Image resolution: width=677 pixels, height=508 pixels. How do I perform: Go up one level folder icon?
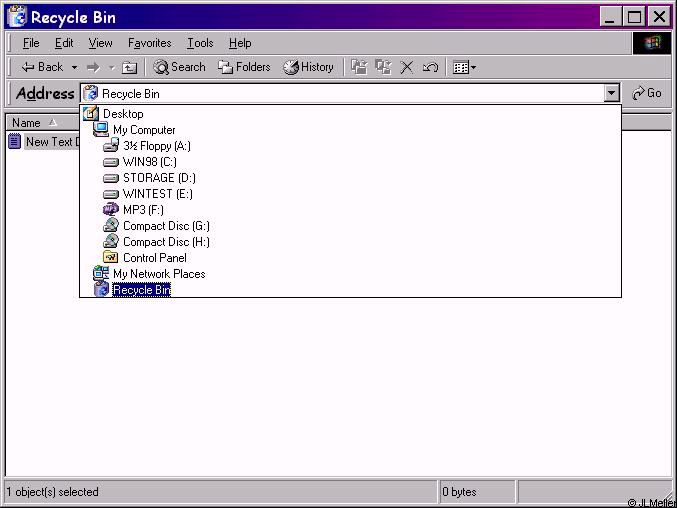[x=129, y=67]
